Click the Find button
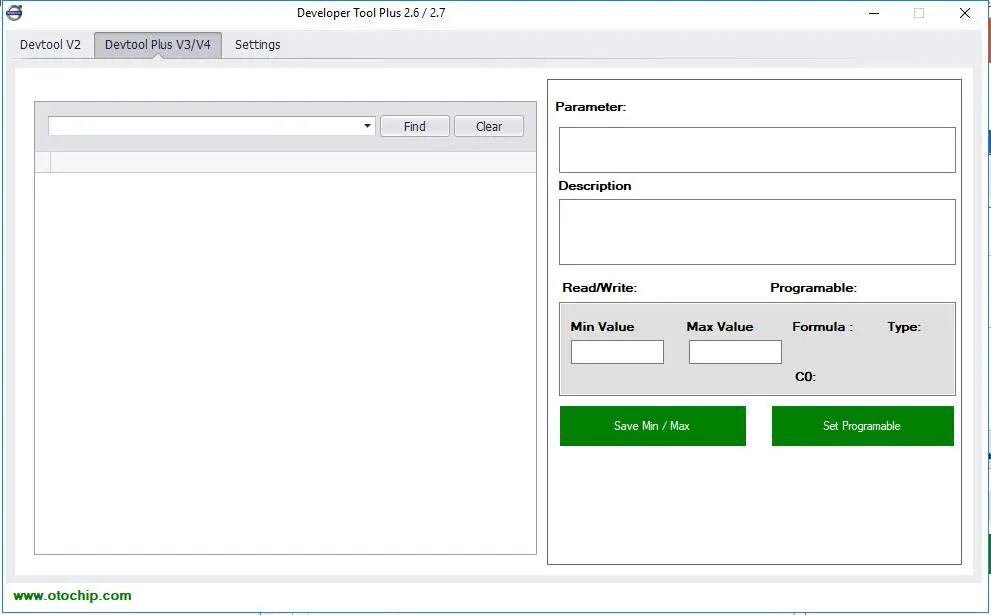 tap(415, 126)
